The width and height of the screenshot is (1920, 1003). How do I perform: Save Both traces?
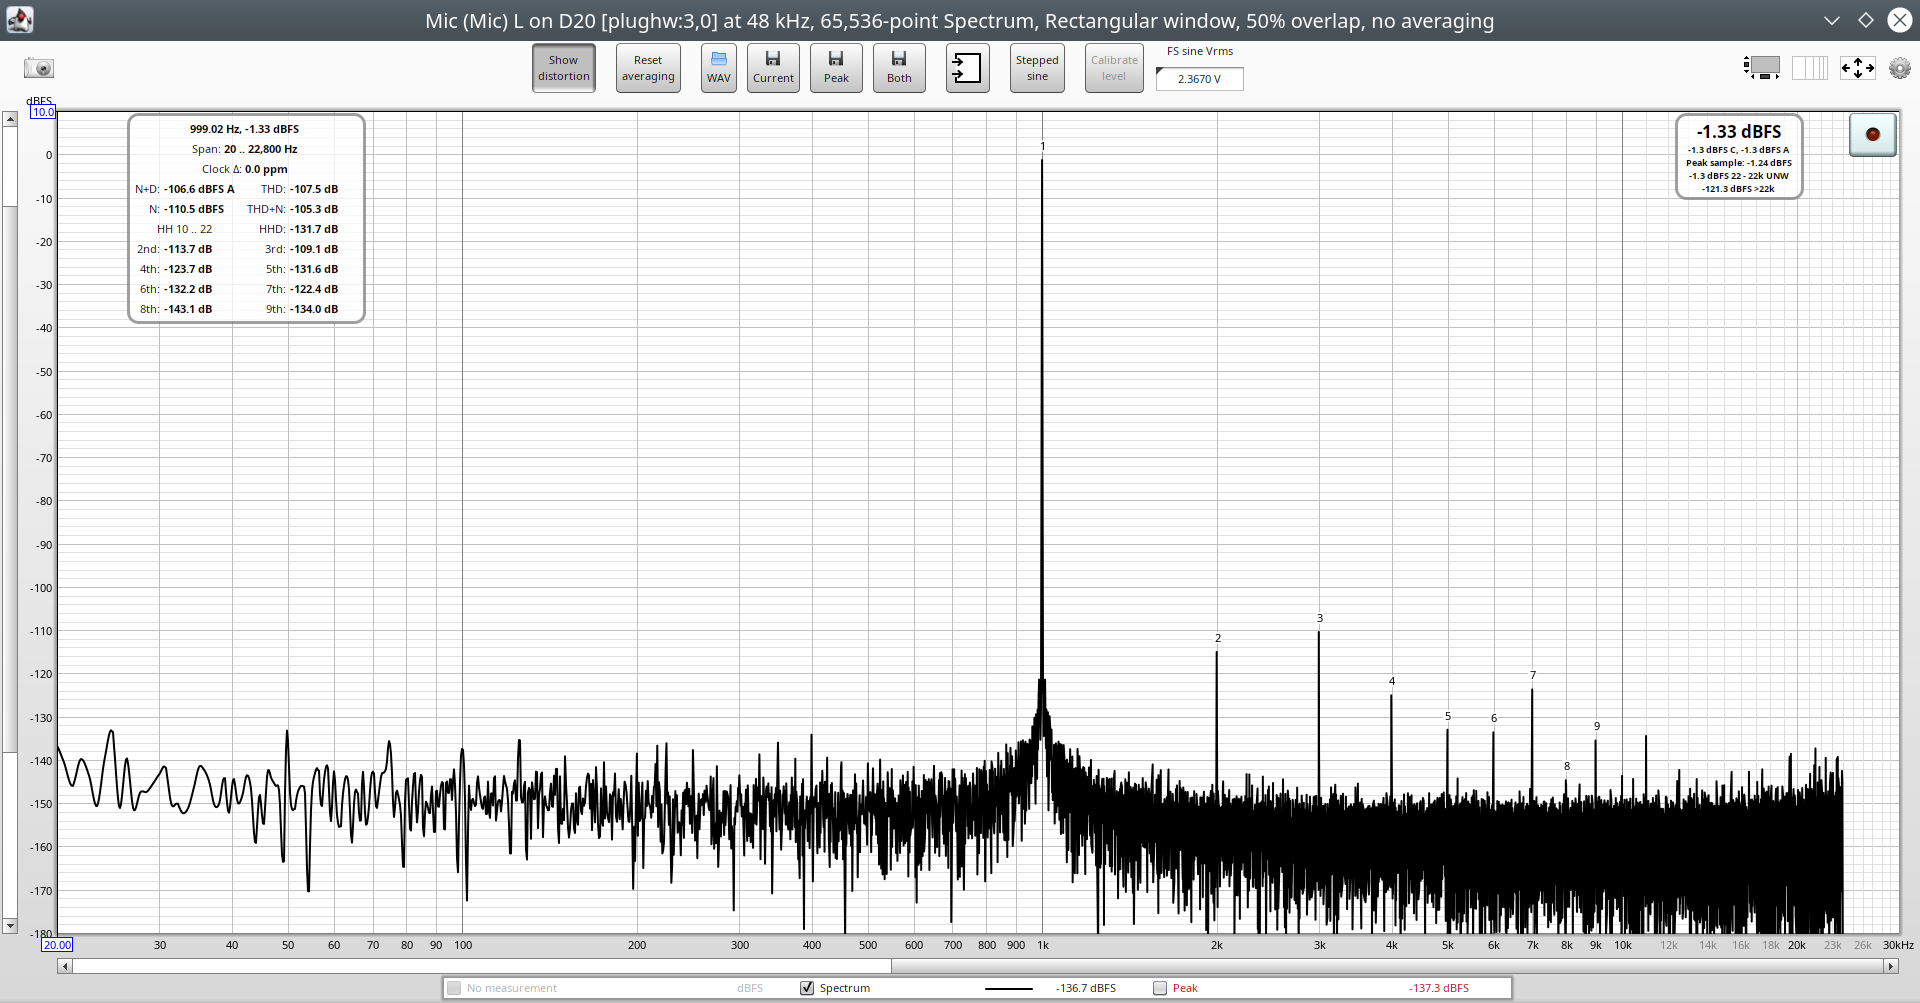899,68
